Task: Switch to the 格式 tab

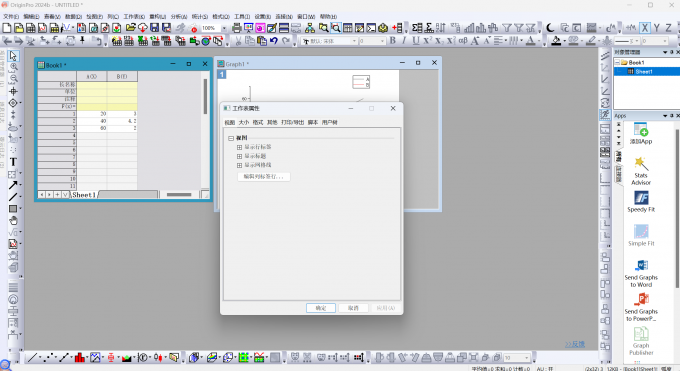Action: click(258, 123)
